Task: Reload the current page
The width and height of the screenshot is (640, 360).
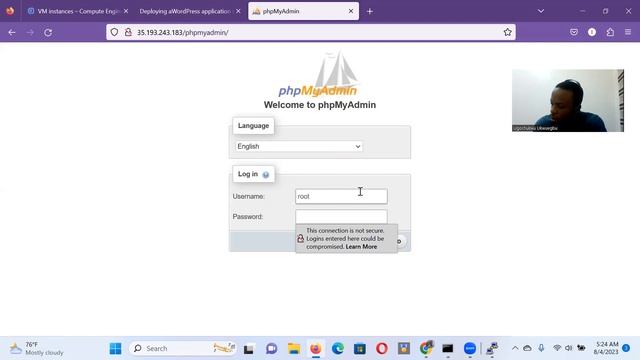Action: click(48, 32)
